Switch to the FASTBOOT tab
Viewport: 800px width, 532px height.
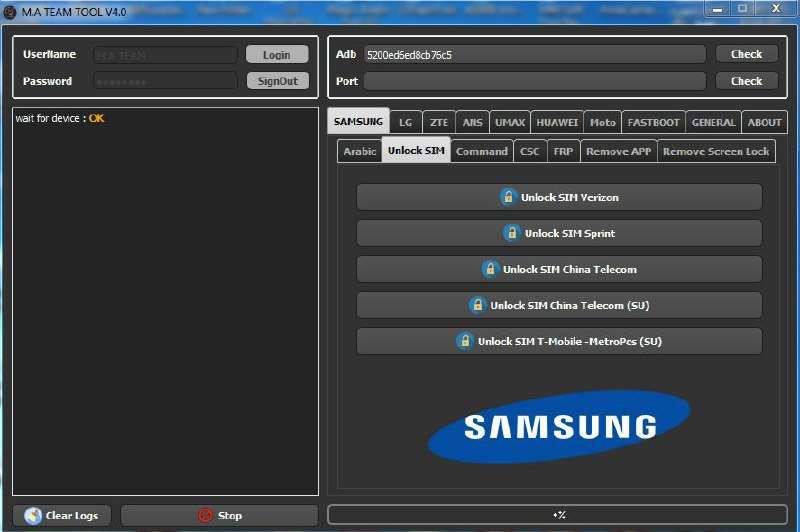pos(654,122)
